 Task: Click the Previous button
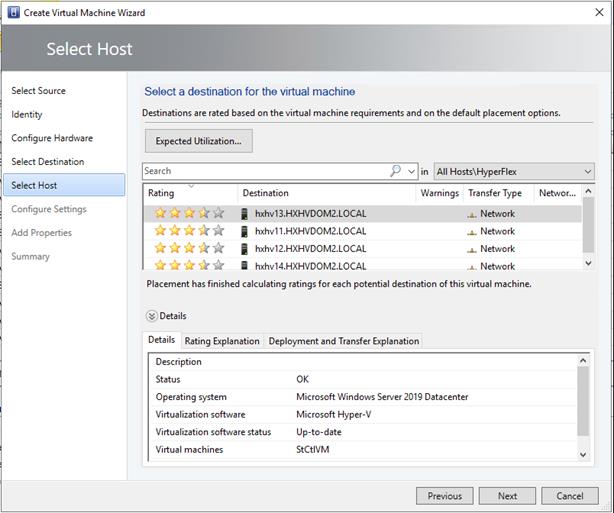444,496
